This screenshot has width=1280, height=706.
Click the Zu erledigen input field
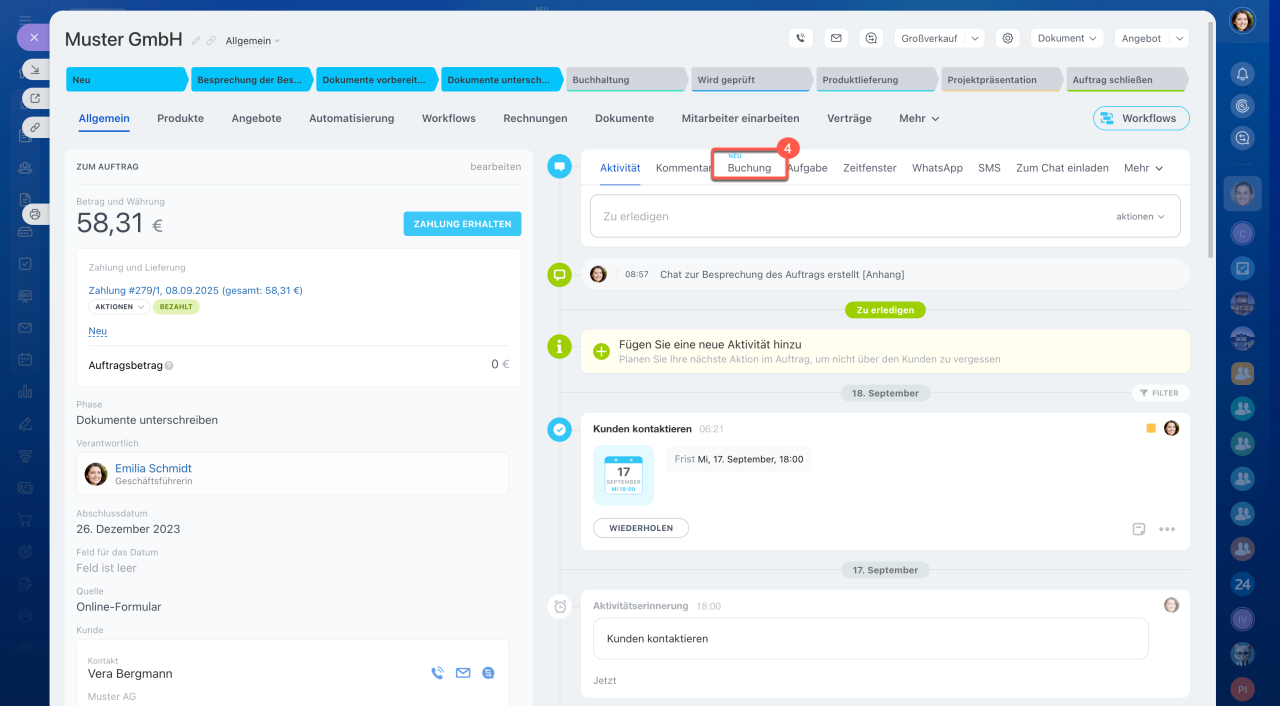pyautogui.click(x=850, y=216)
